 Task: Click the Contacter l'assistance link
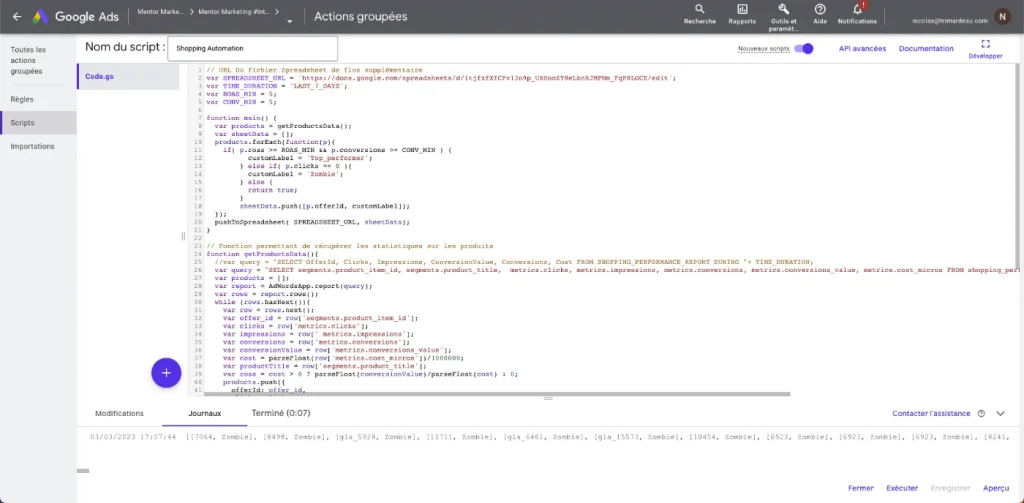[x=931, y=414]
